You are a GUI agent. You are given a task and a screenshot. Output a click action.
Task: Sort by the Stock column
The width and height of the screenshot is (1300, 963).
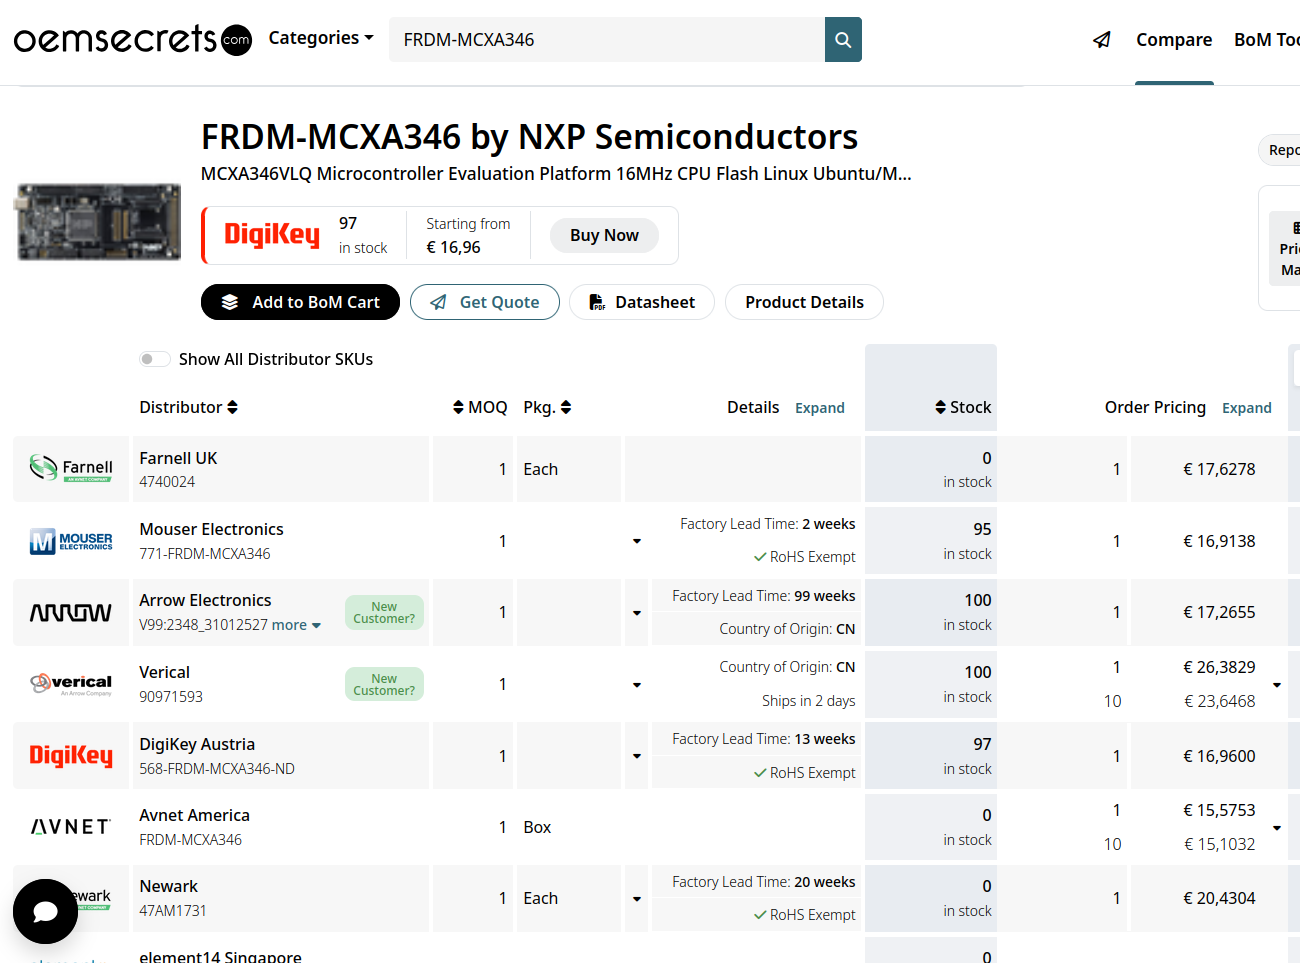click(963, 407)
